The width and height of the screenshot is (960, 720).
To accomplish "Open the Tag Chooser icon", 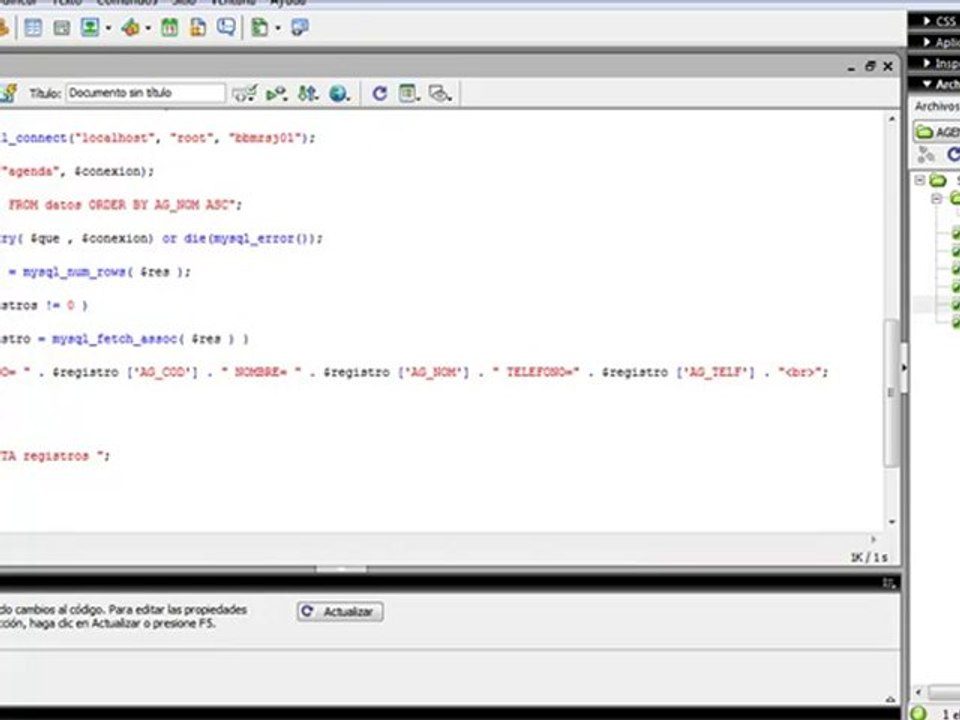I will click(299, 28).
